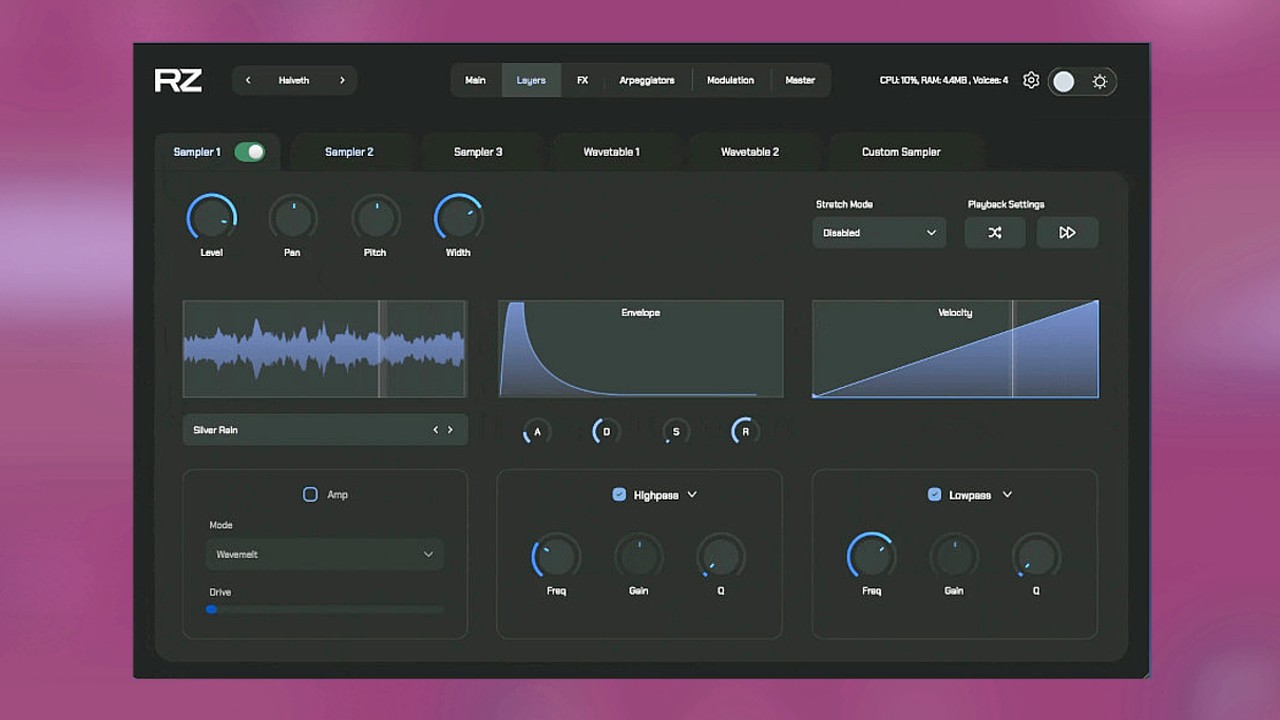Click the Velocity curve graph
This screenshot has height=720, width=1280.
click(x=955, y=349)
